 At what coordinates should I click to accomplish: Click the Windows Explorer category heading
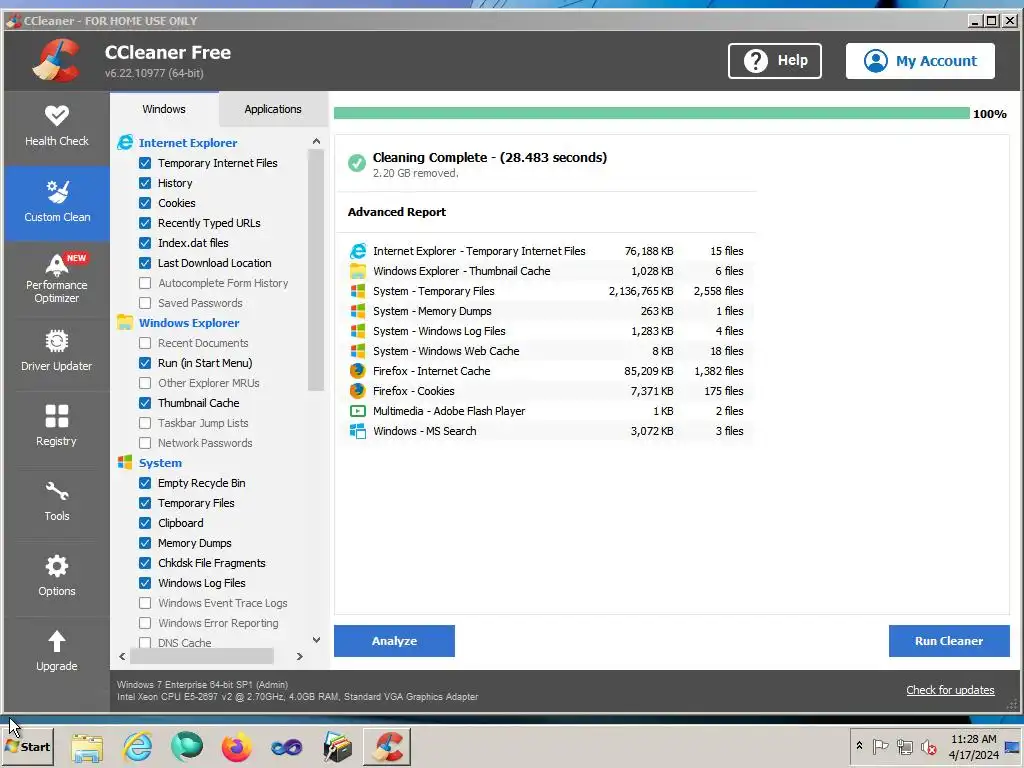point(189,323)
